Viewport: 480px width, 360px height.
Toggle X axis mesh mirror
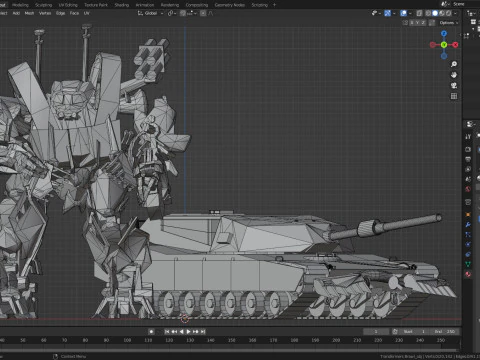(x=412, y=23)
